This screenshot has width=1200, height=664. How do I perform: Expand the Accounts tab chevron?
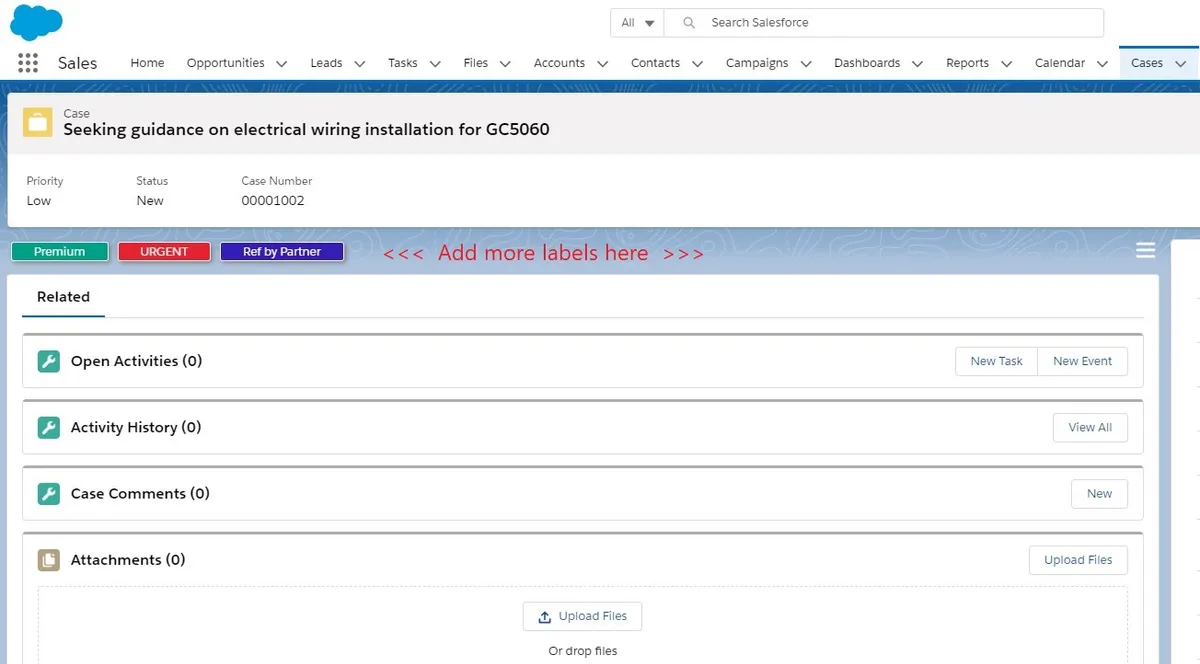(x=602, y=63)
